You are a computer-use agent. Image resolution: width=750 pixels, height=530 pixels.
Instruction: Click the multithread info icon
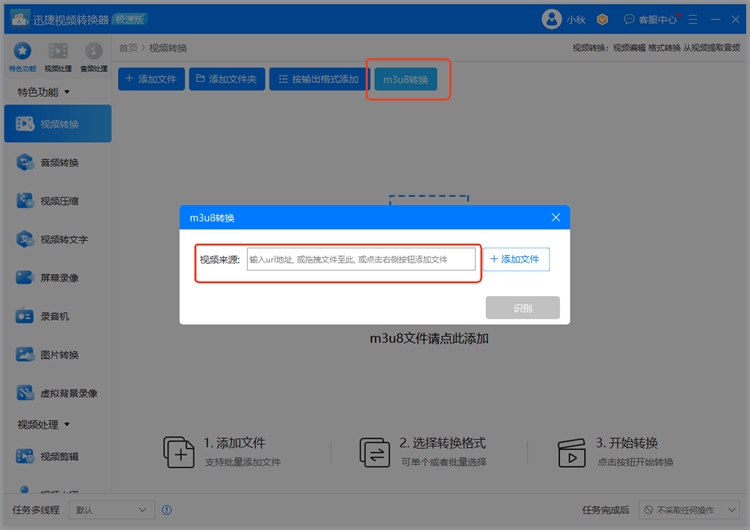tap(167, 510)
